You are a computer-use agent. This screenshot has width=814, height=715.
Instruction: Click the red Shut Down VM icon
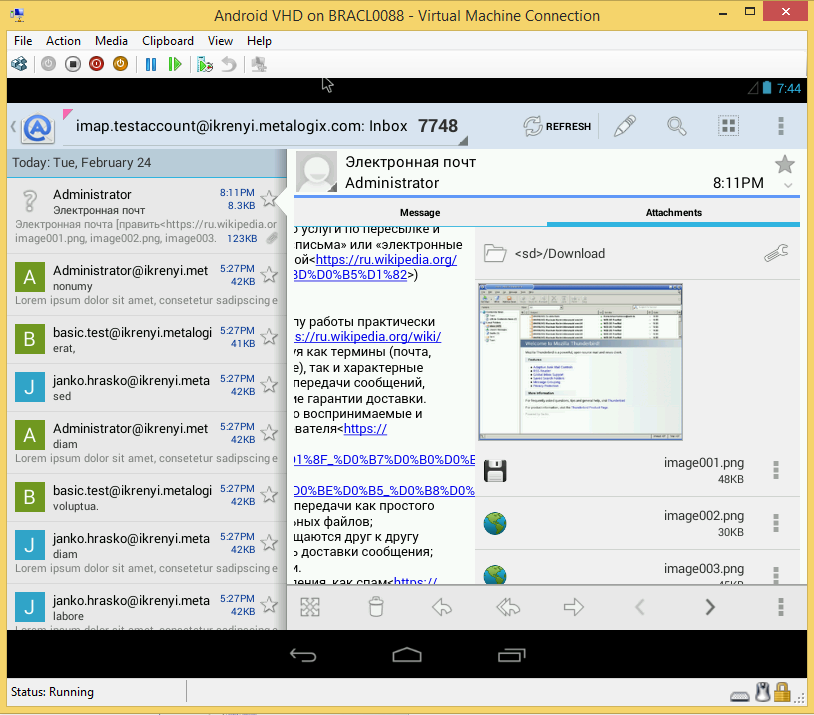(x=97, y=64)
